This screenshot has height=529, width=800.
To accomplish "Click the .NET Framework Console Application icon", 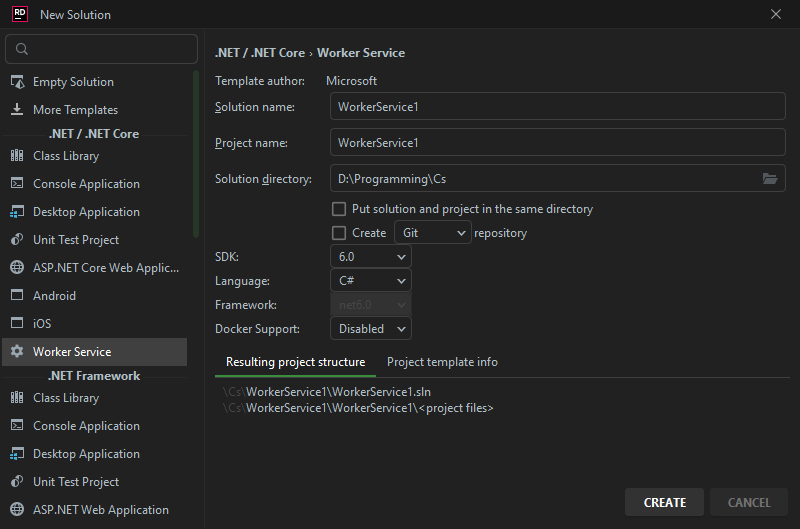I will [17, 425].
